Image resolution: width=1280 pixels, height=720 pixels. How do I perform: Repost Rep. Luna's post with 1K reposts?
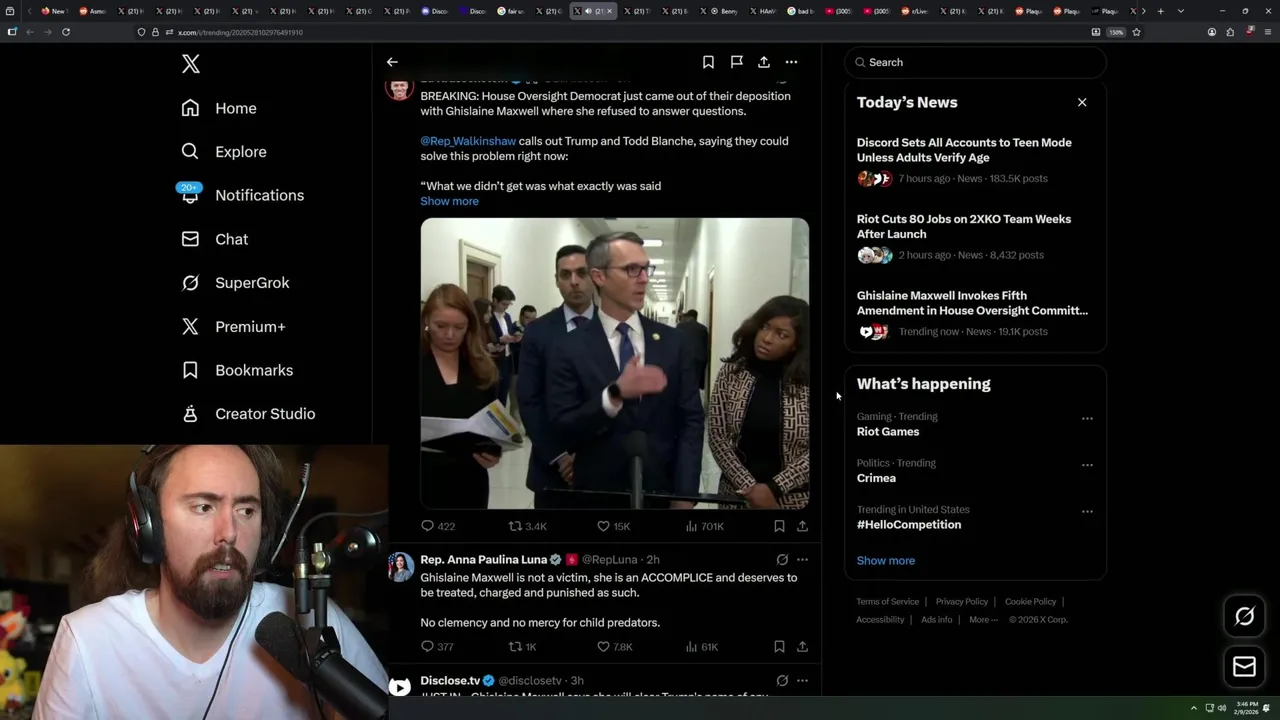523,647
